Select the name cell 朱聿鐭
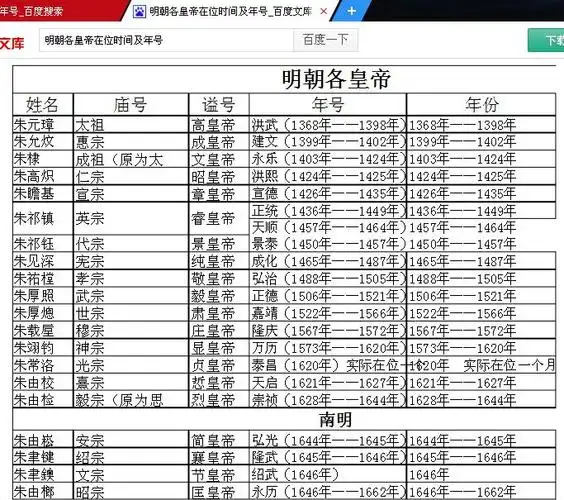 coord(43,474)
